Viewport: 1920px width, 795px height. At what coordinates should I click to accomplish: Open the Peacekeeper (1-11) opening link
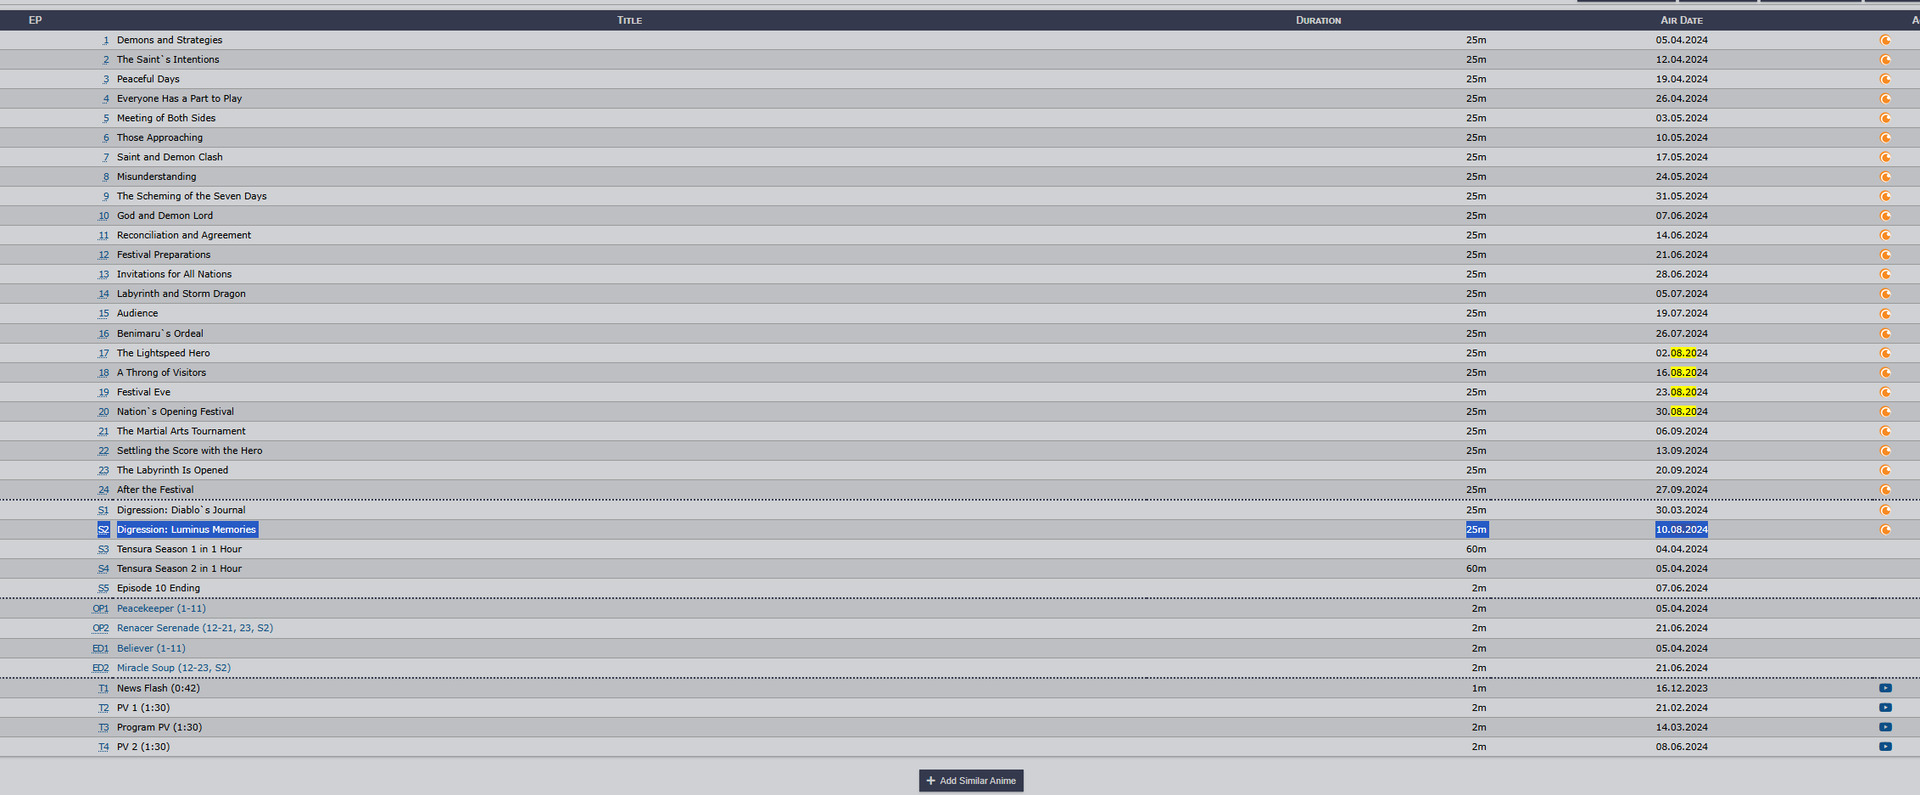(161, 608)
